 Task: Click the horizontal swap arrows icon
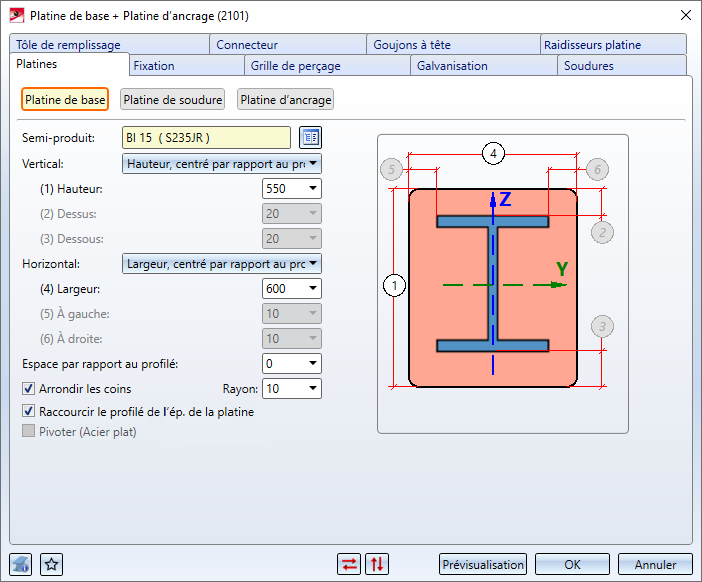pyautogui.click(x=349, y=564)
